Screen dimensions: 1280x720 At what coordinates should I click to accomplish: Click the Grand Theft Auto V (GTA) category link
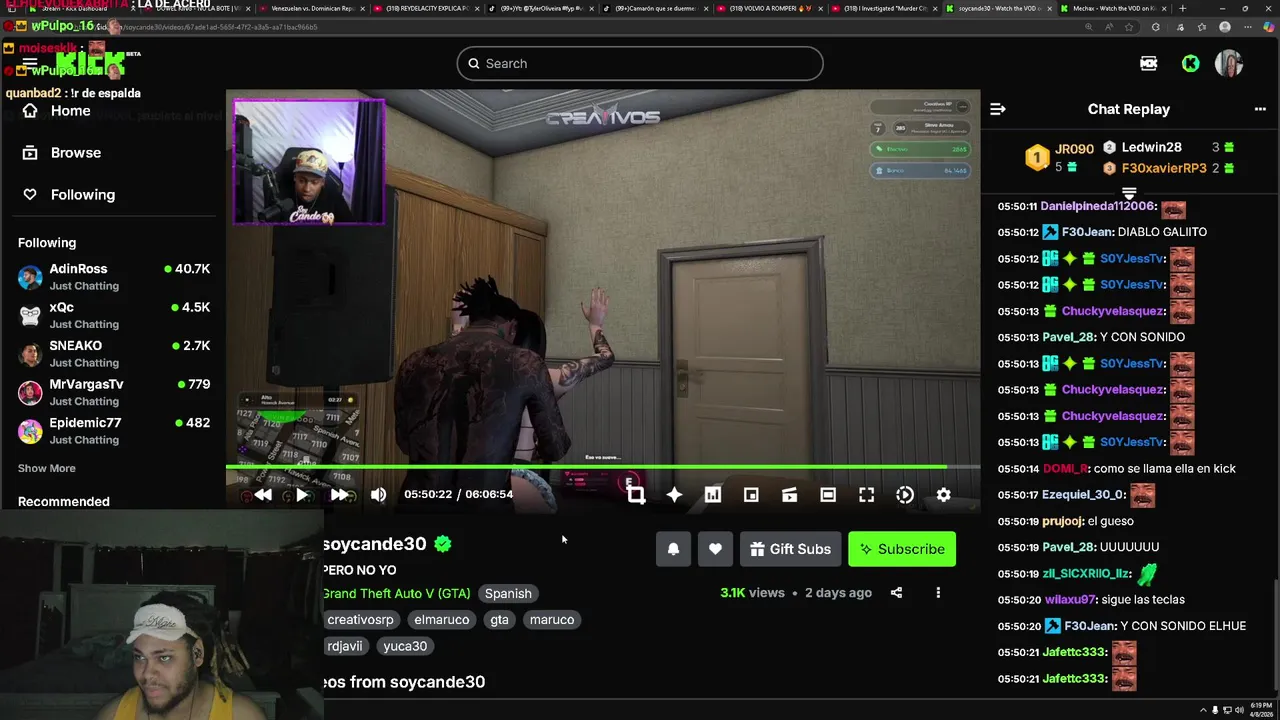pyautogui.click(x=396, y=593)
